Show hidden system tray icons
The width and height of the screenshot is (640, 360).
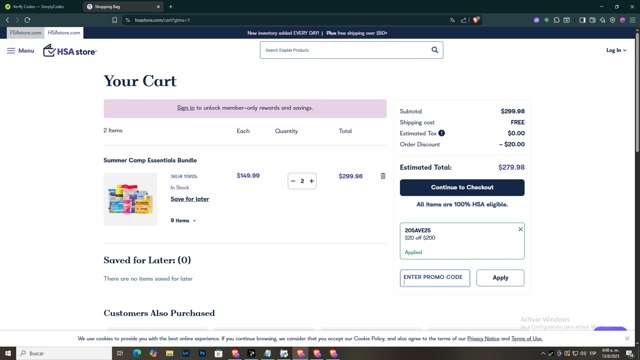(543, 353)
